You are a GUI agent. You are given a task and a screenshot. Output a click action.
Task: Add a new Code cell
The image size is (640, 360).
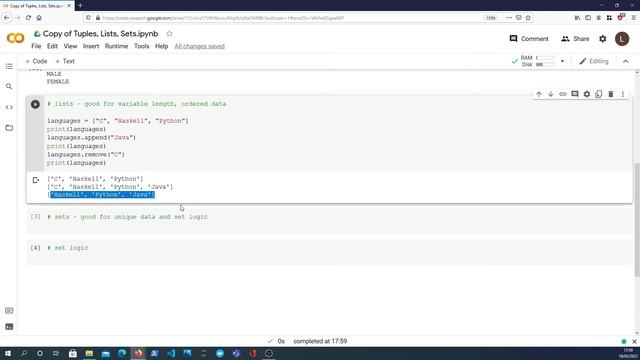click(x=36, y=61)
